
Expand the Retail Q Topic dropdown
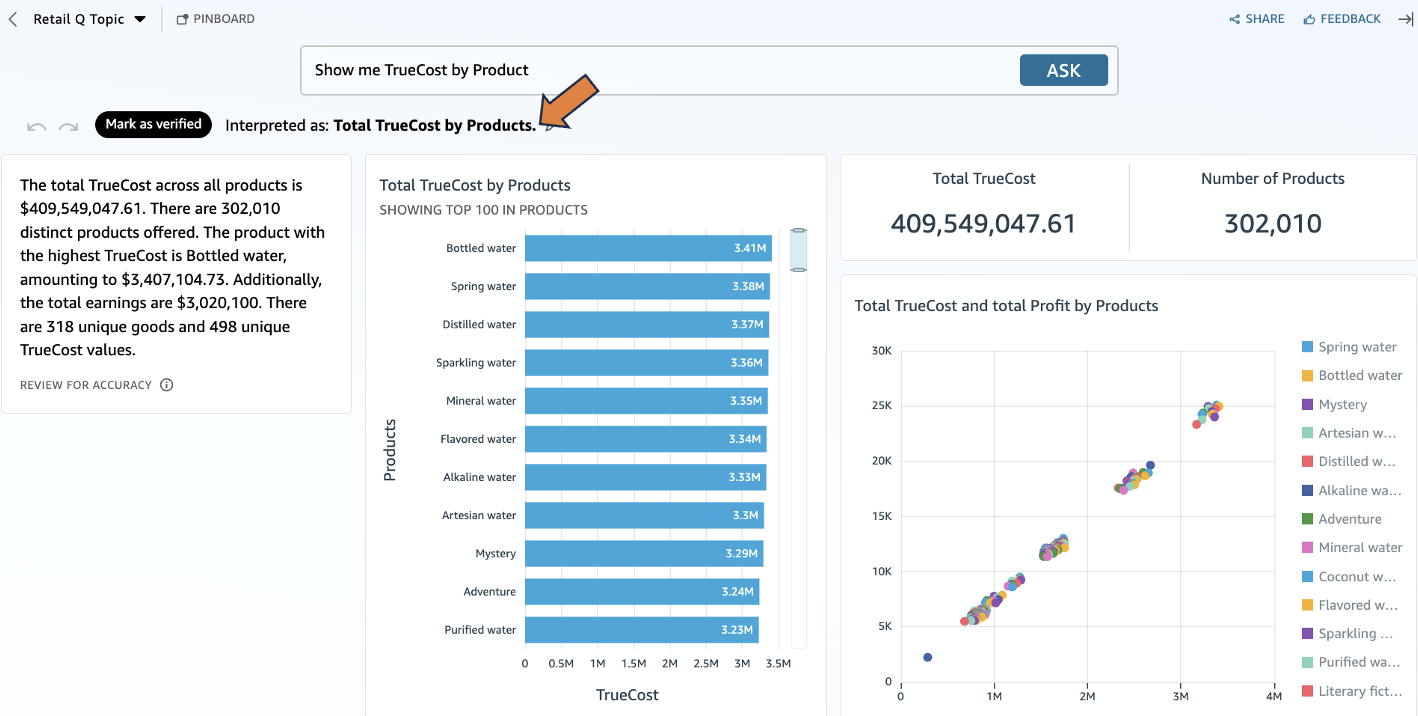tap(140, 19)
